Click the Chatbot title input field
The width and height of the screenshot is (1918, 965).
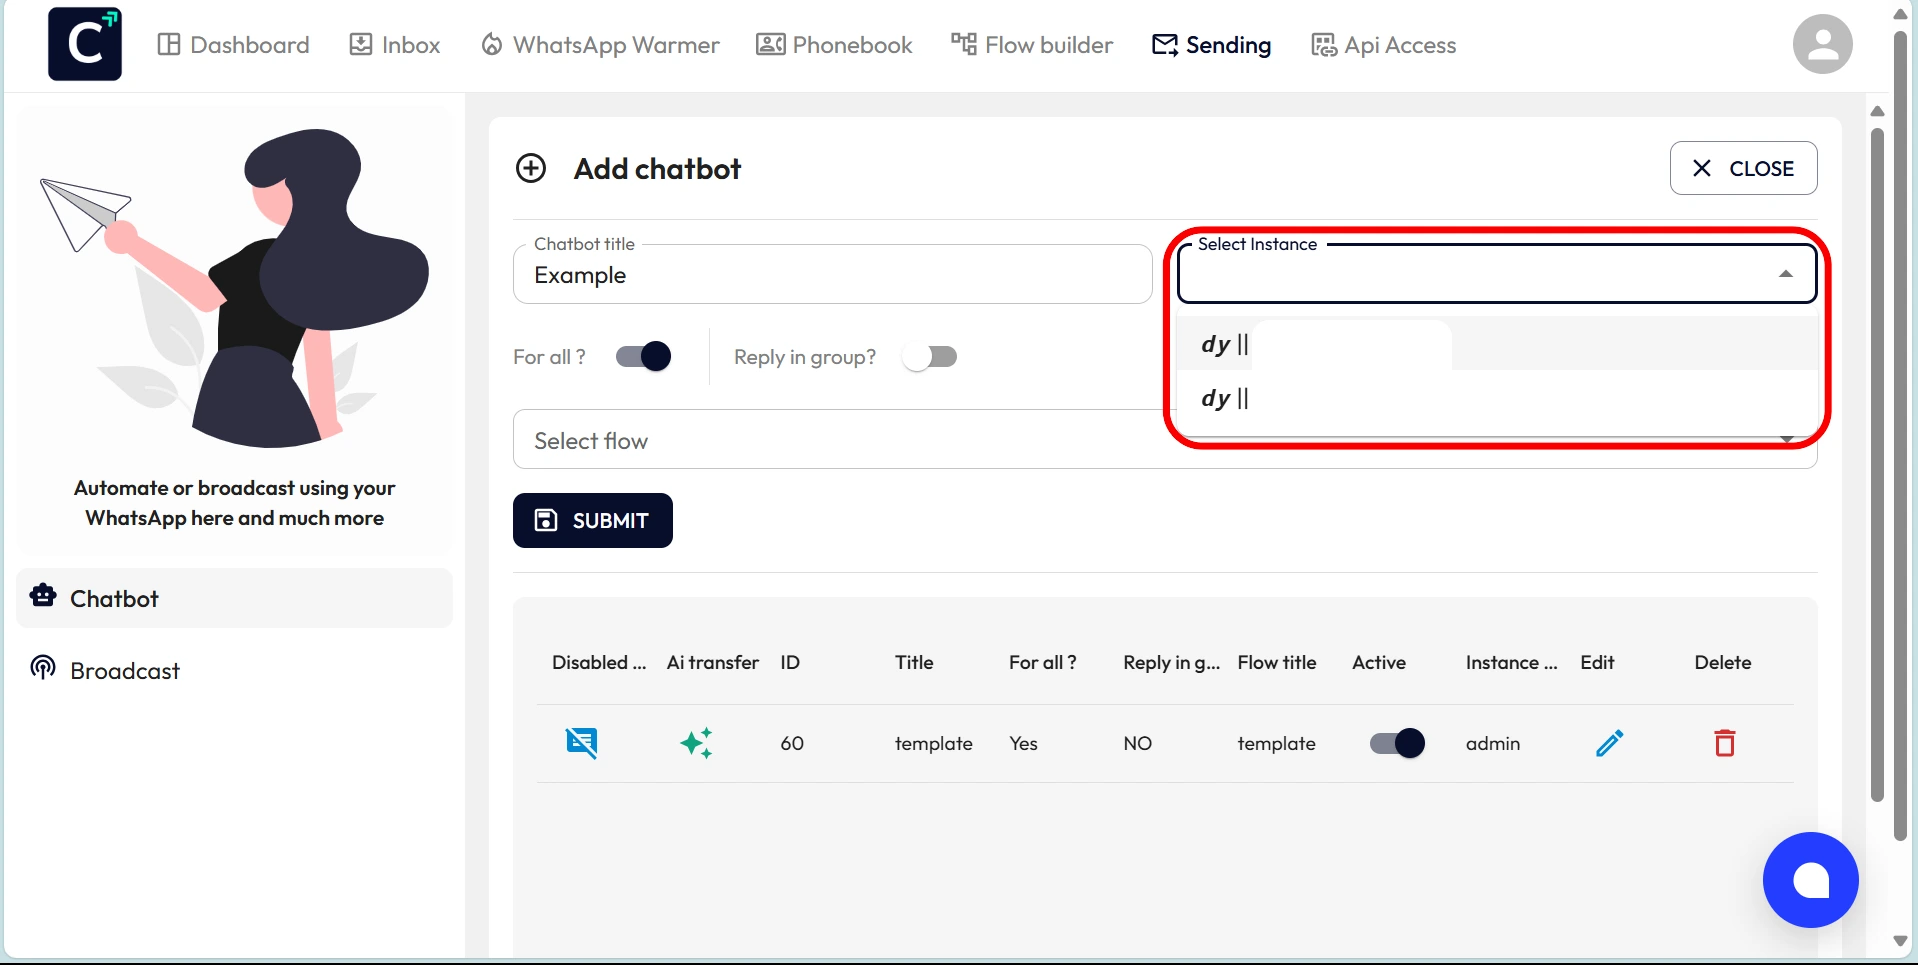pyautogui.click(x=832, y=274)
